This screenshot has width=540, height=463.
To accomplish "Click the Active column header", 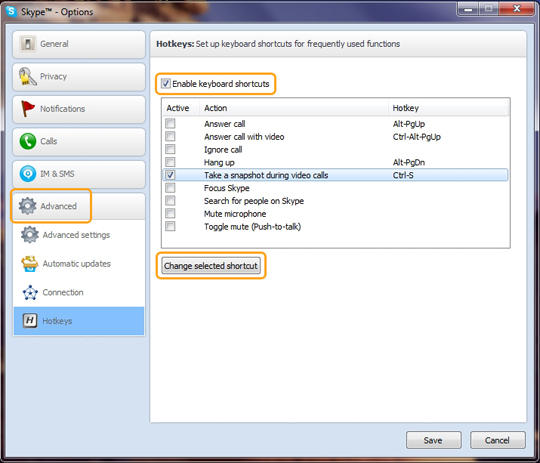I will tap(178, 108).
